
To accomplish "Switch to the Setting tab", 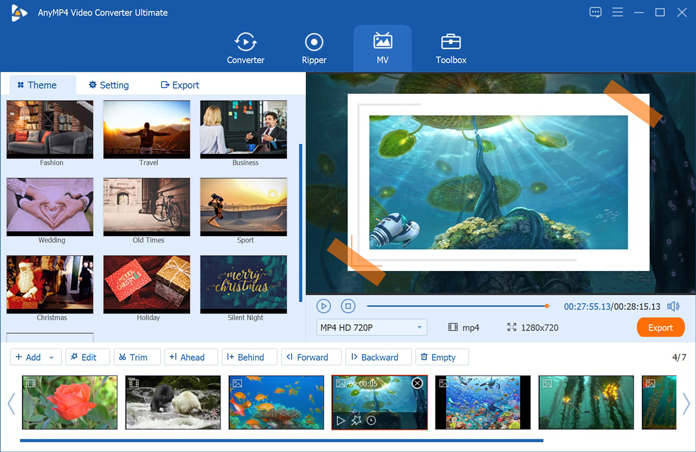I will [x=109, y=85].
